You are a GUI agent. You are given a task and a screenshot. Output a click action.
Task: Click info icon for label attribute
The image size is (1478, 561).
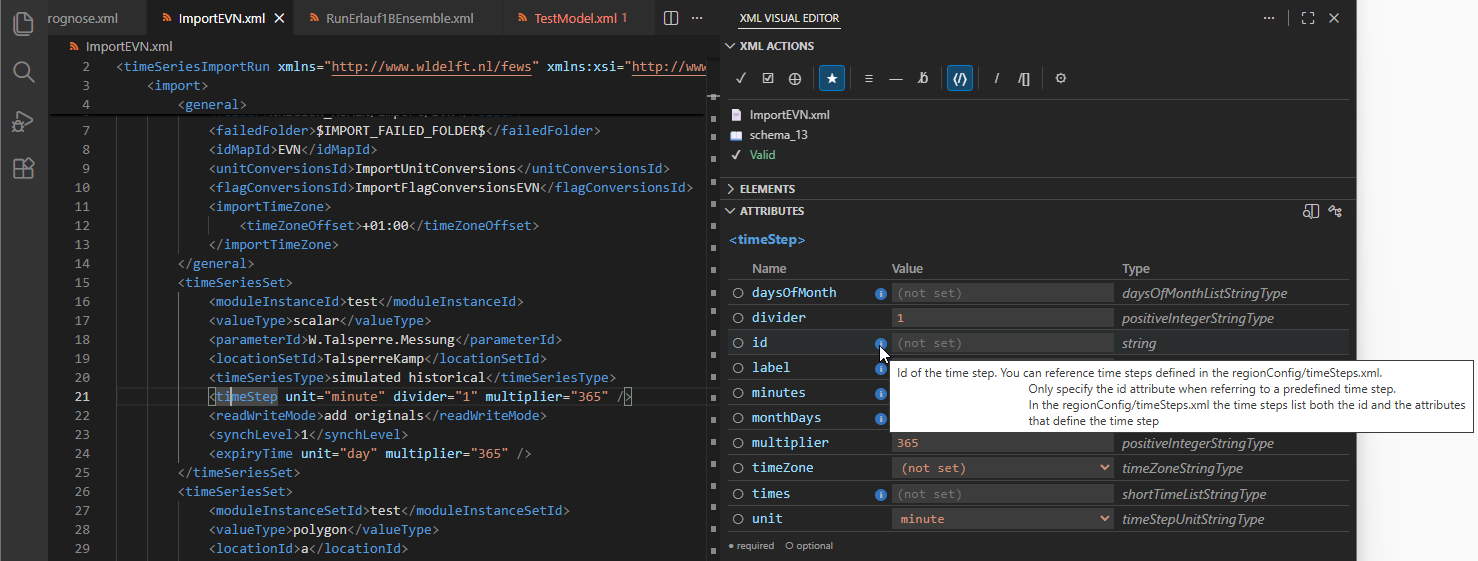(881, 368)
